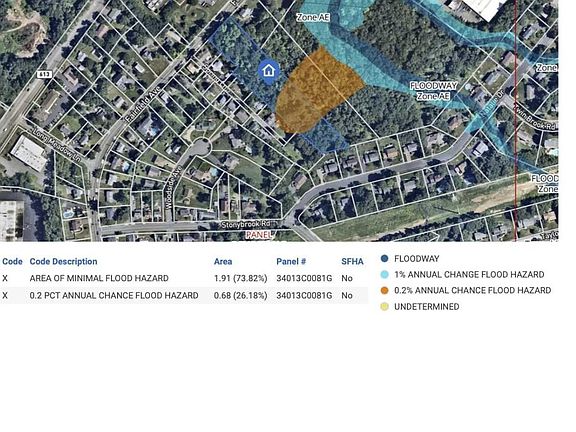
Task: Click the red PANEL label on map
Action: pos(259,234)
